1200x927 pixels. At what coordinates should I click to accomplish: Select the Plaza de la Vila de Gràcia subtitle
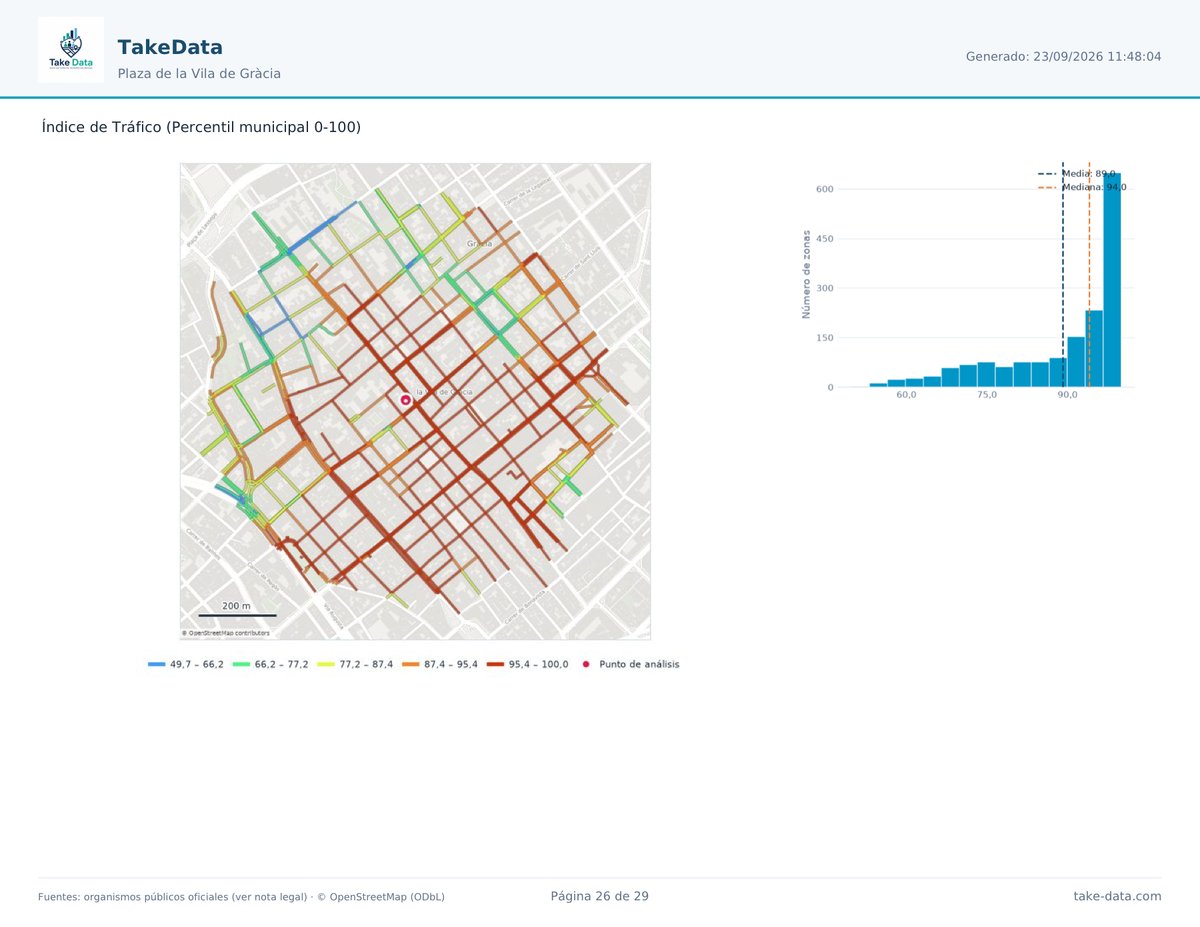click(199, 73)
